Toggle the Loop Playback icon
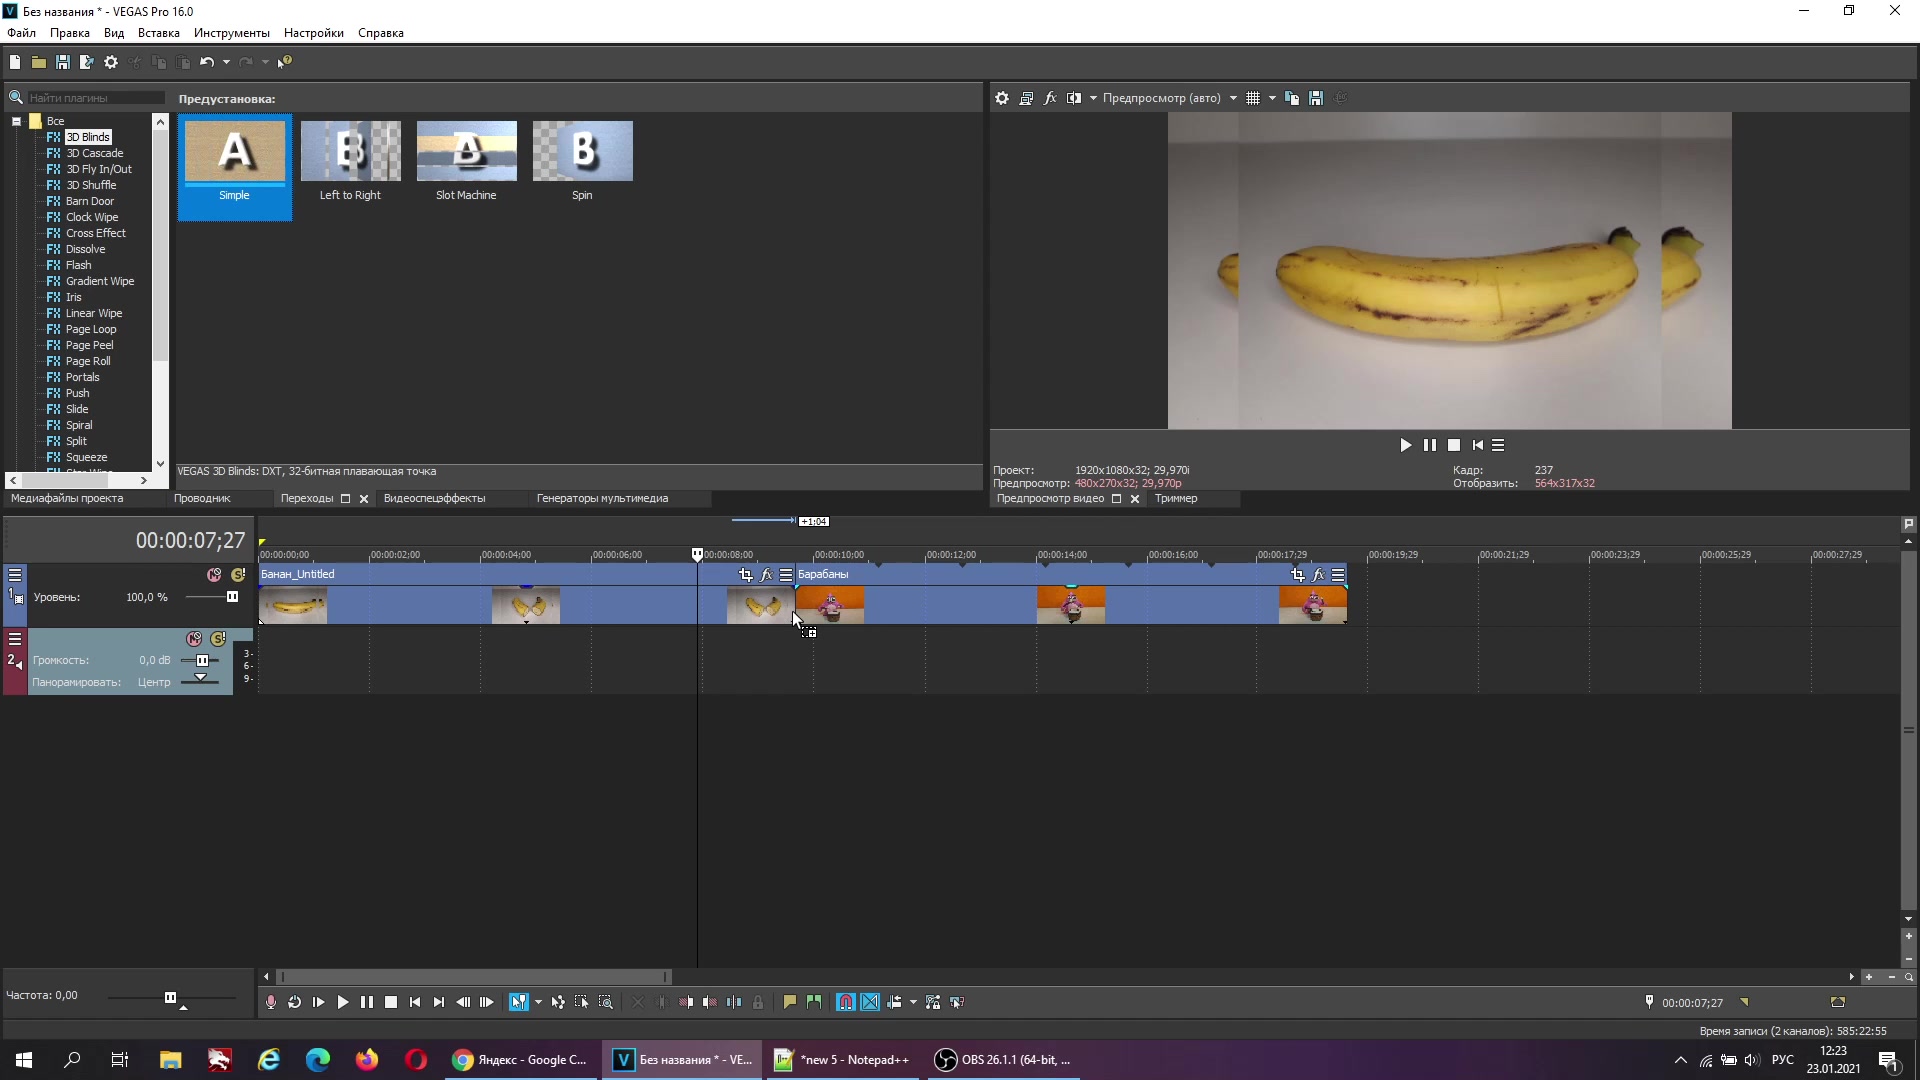Screen dimensions: 1920x1080 coord(293,1002)
